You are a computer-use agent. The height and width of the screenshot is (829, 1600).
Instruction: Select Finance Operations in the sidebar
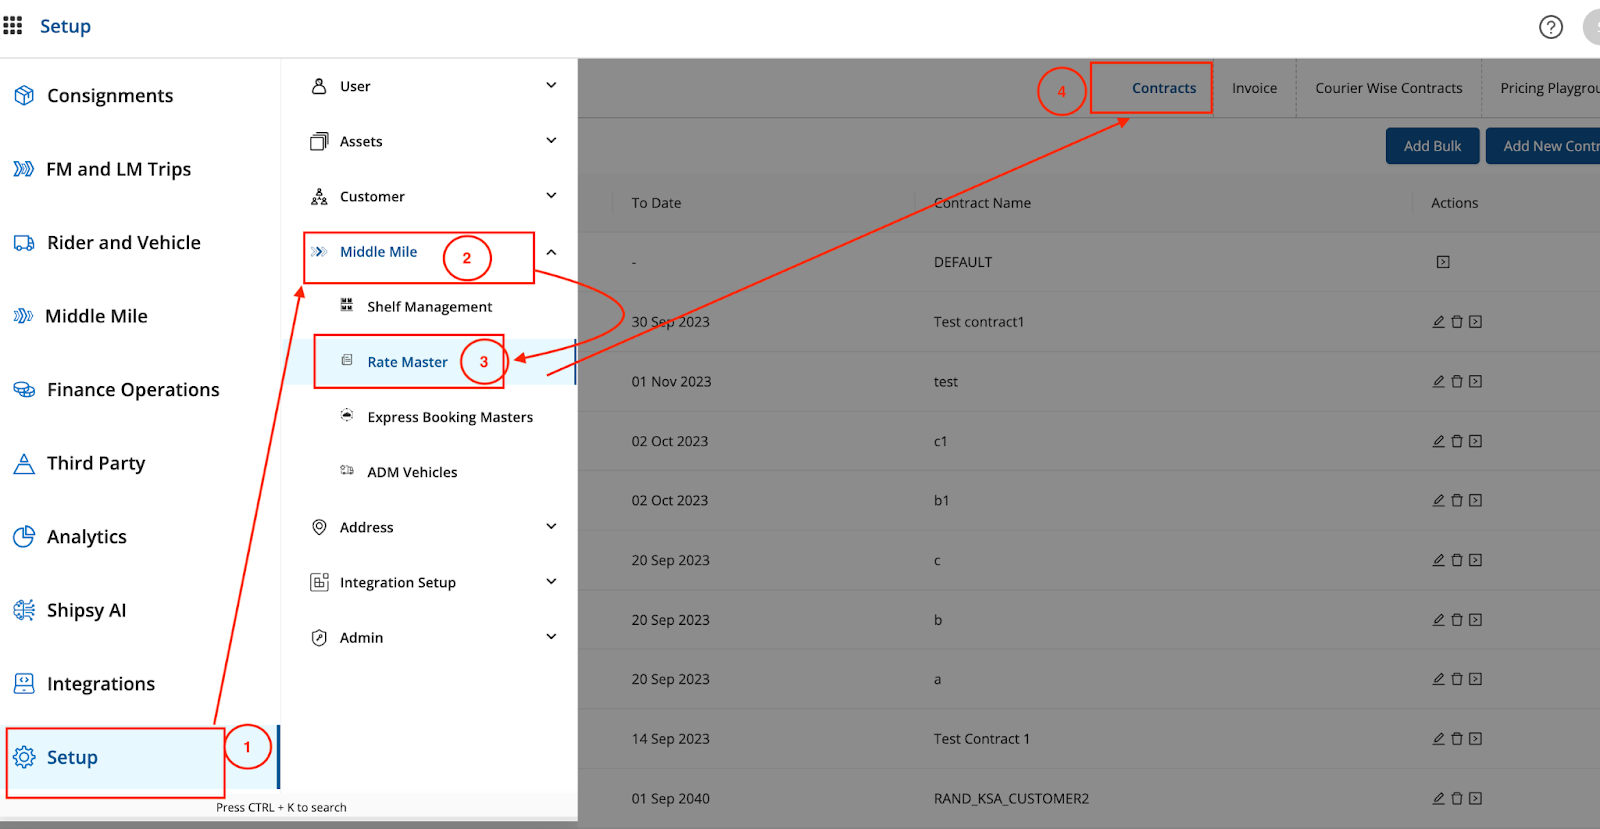133,390
